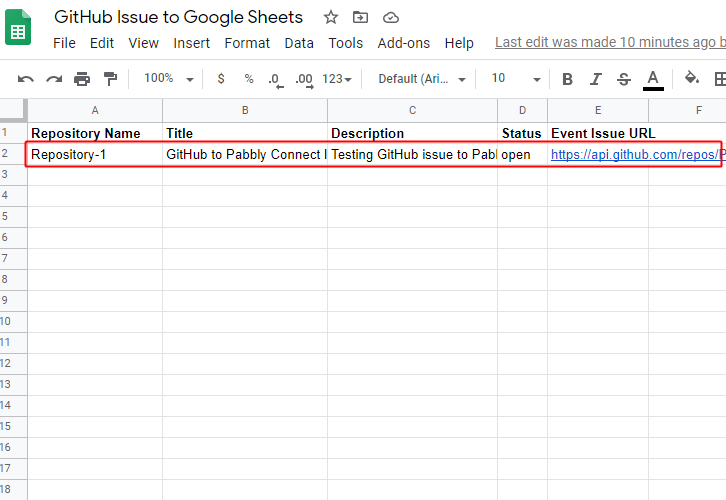
Task: Select the Title header cell
Action: pos(245,133)
